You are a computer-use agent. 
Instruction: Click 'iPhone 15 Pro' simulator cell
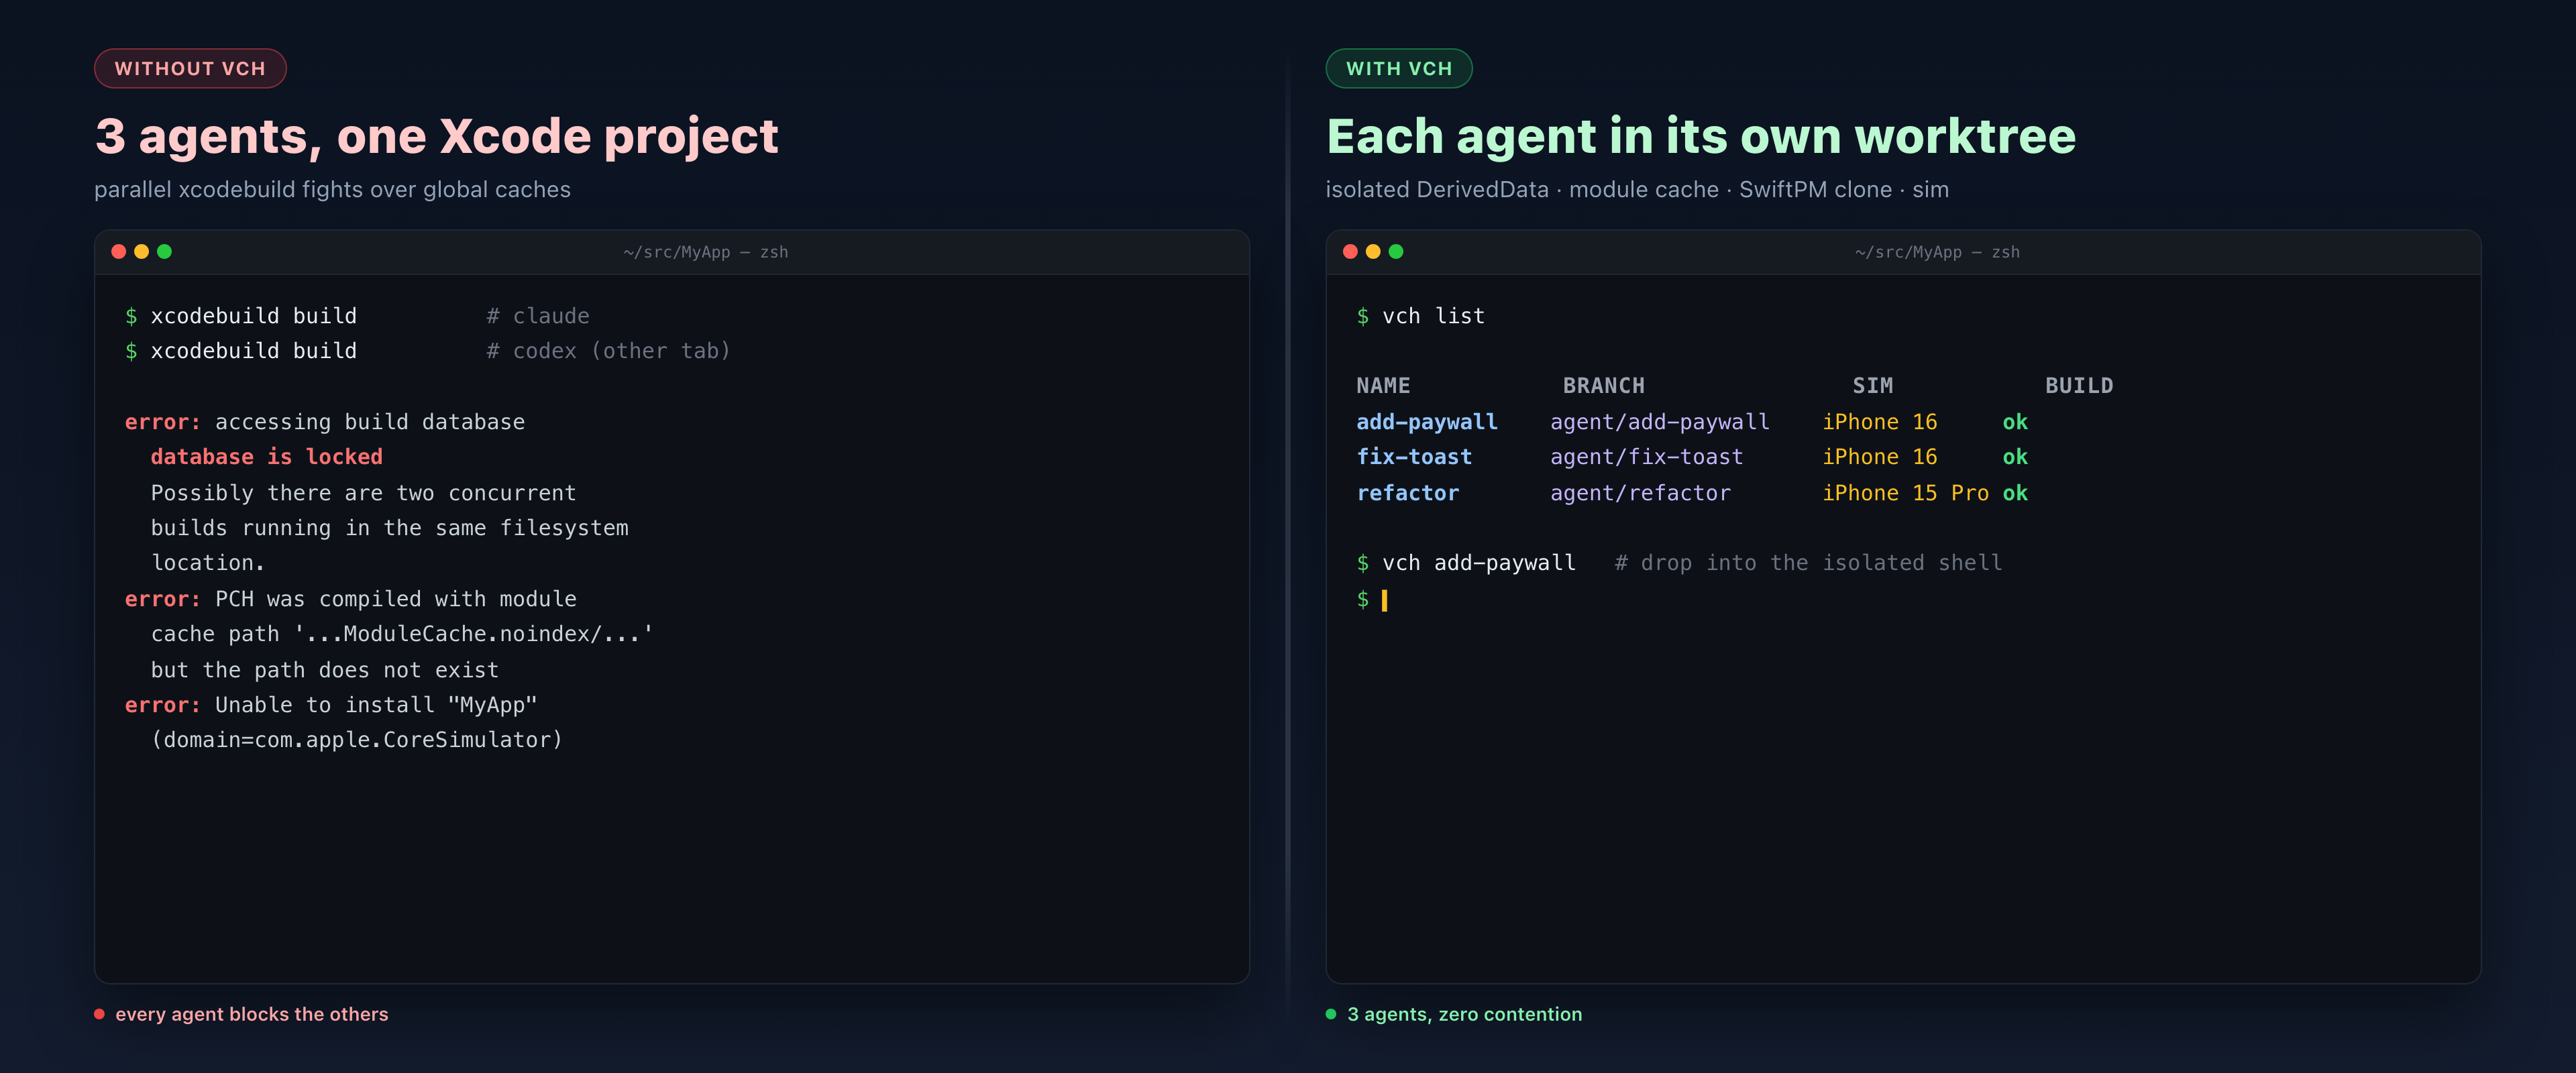[x=1906, y=493]
